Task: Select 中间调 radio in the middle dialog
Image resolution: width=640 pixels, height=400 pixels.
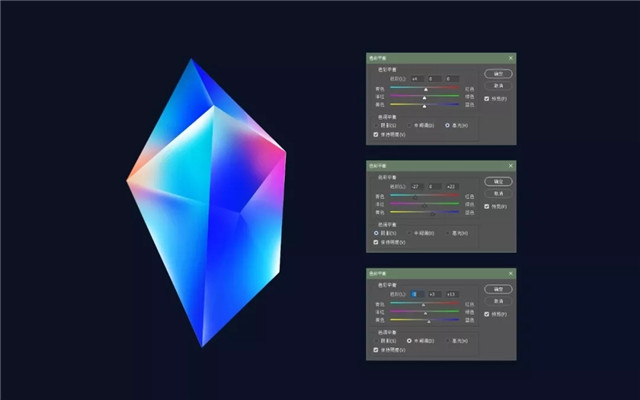Action: (x=411, y=233)
